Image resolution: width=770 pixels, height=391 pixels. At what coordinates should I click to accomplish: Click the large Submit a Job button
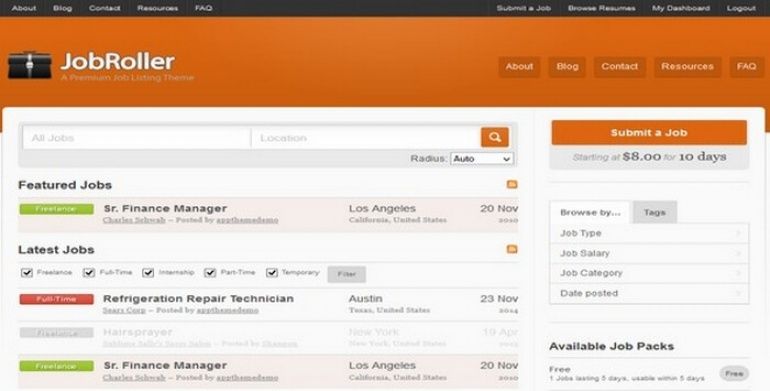coord(649,133)
